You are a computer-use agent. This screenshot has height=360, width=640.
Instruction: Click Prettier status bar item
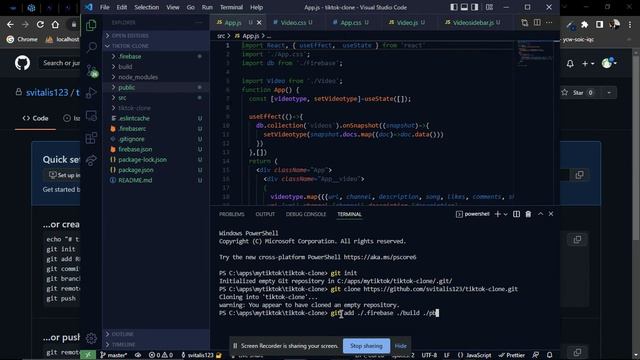511,355
